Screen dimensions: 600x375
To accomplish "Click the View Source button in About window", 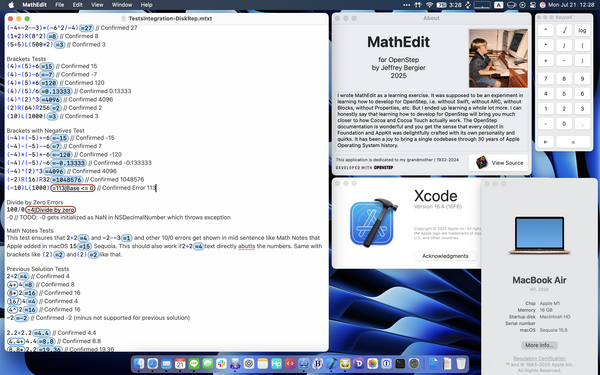I will point(498,163).
